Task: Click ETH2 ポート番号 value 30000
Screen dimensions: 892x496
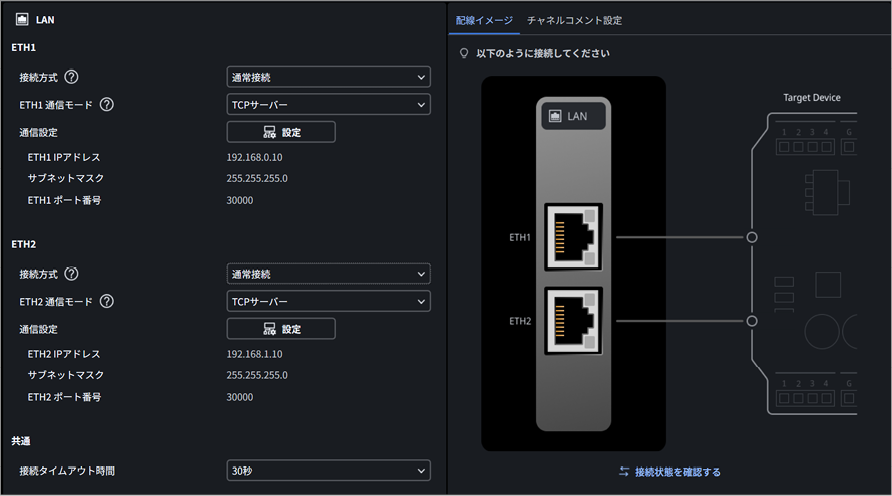Action: coord(239,397)
